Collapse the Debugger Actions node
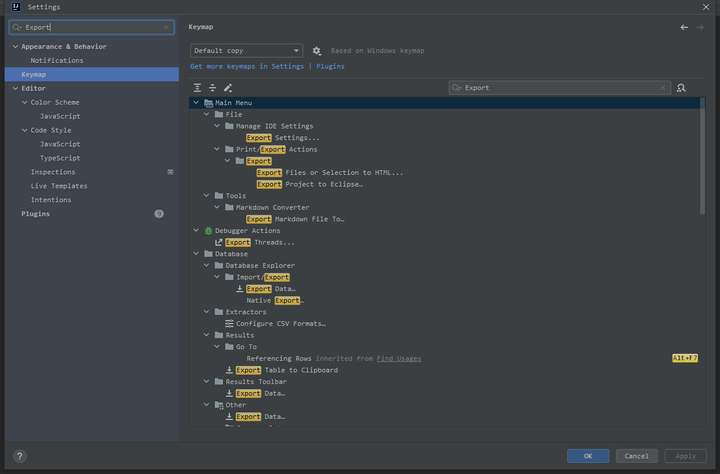The width and height of the screenshot is (720, 474). pyautogui.click(x=195, y=230)
